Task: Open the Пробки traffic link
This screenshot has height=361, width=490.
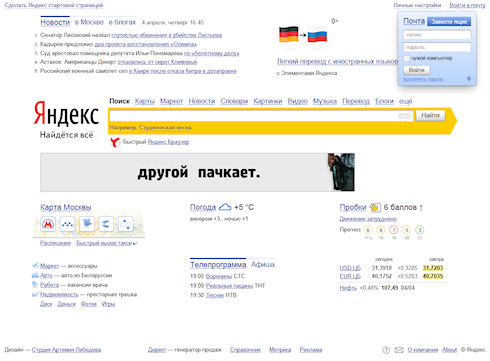Action: pos(353,207)
